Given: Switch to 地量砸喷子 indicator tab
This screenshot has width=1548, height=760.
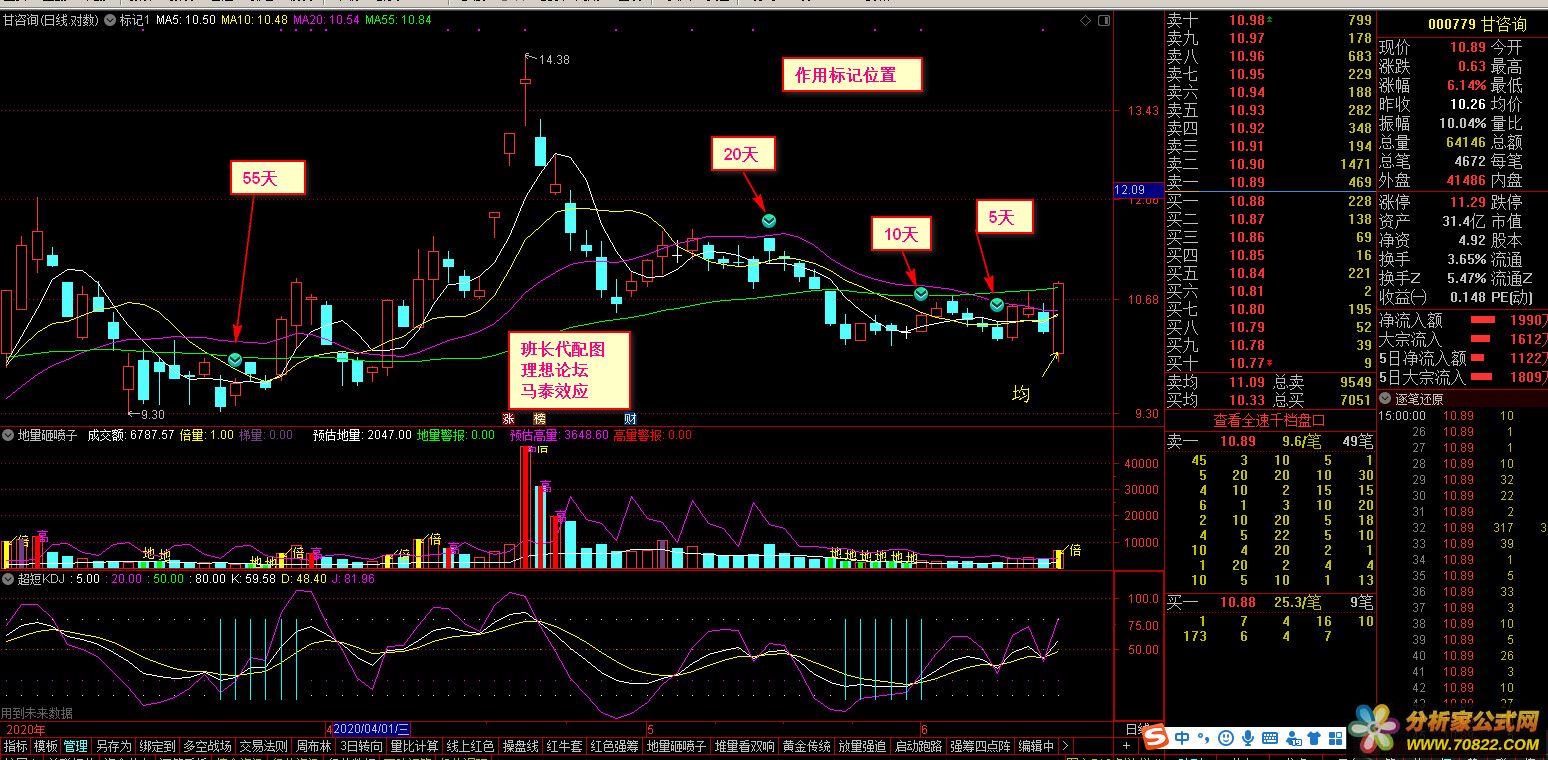Looking at the screenshot, I should [x=676, y=746].
